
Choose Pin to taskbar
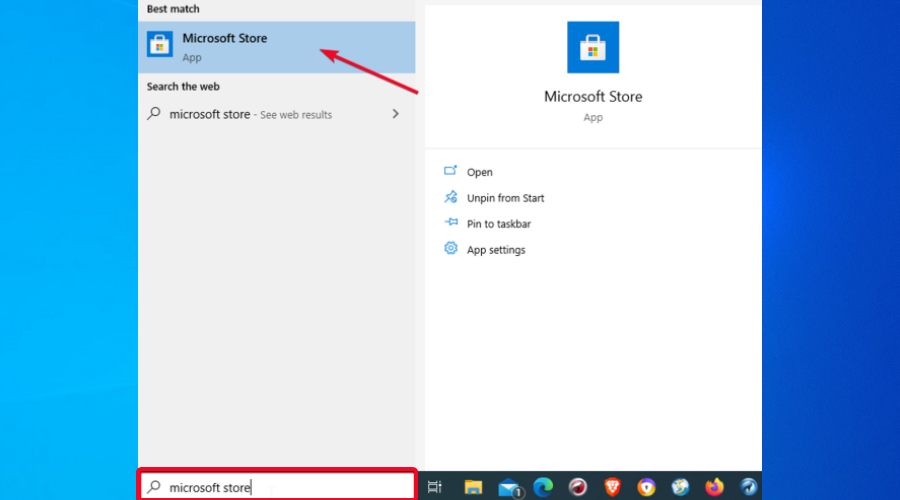[x=498, y=224]
